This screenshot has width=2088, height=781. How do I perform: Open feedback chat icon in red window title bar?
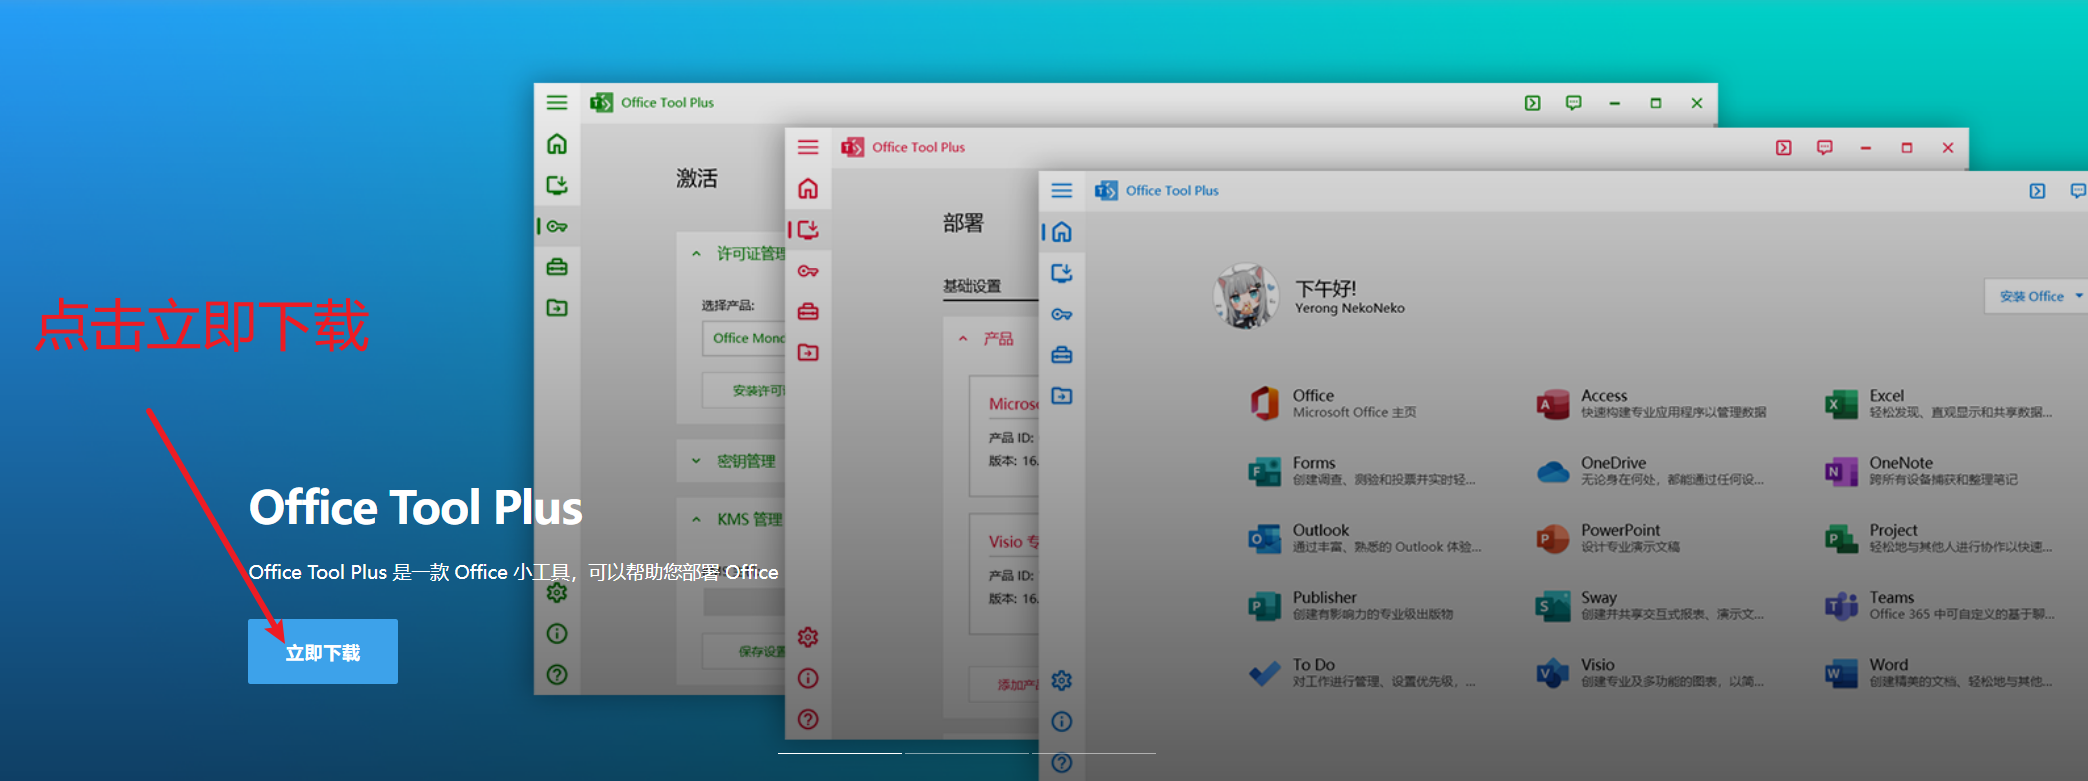(1824, 147)
